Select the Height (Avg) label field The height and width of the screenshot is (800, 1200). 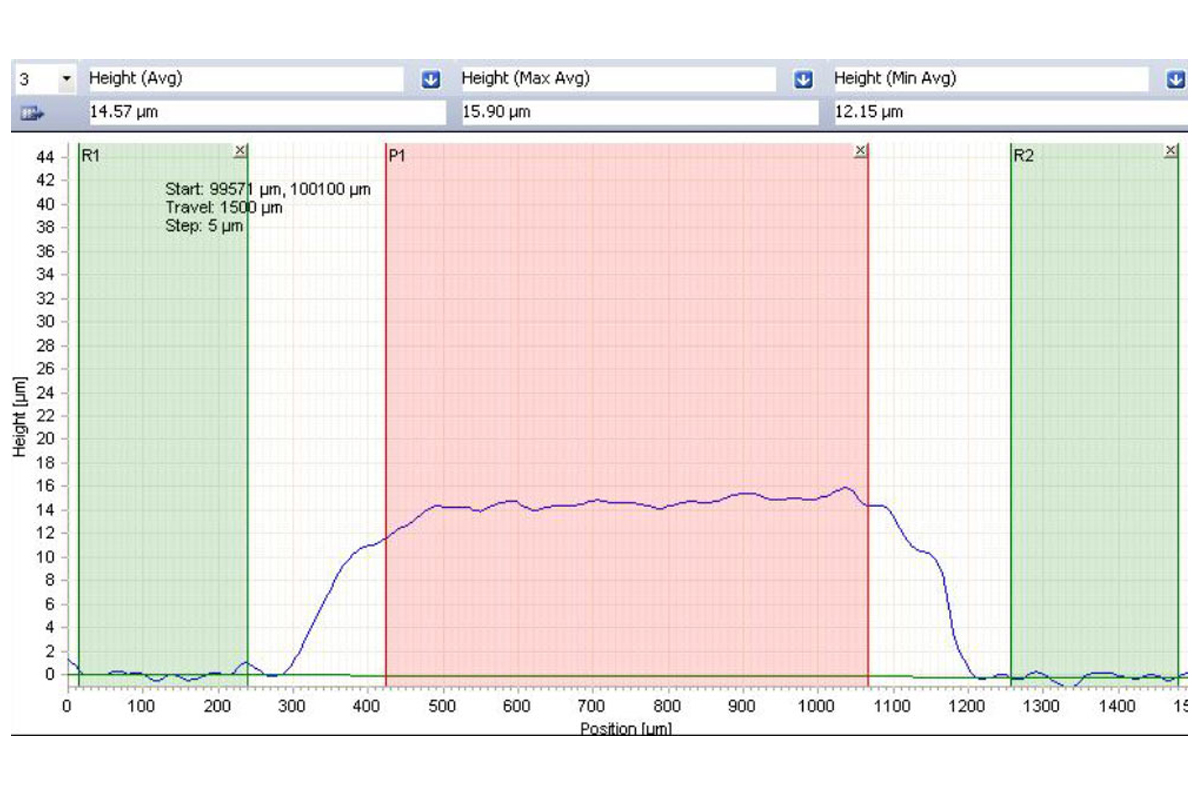245,78
